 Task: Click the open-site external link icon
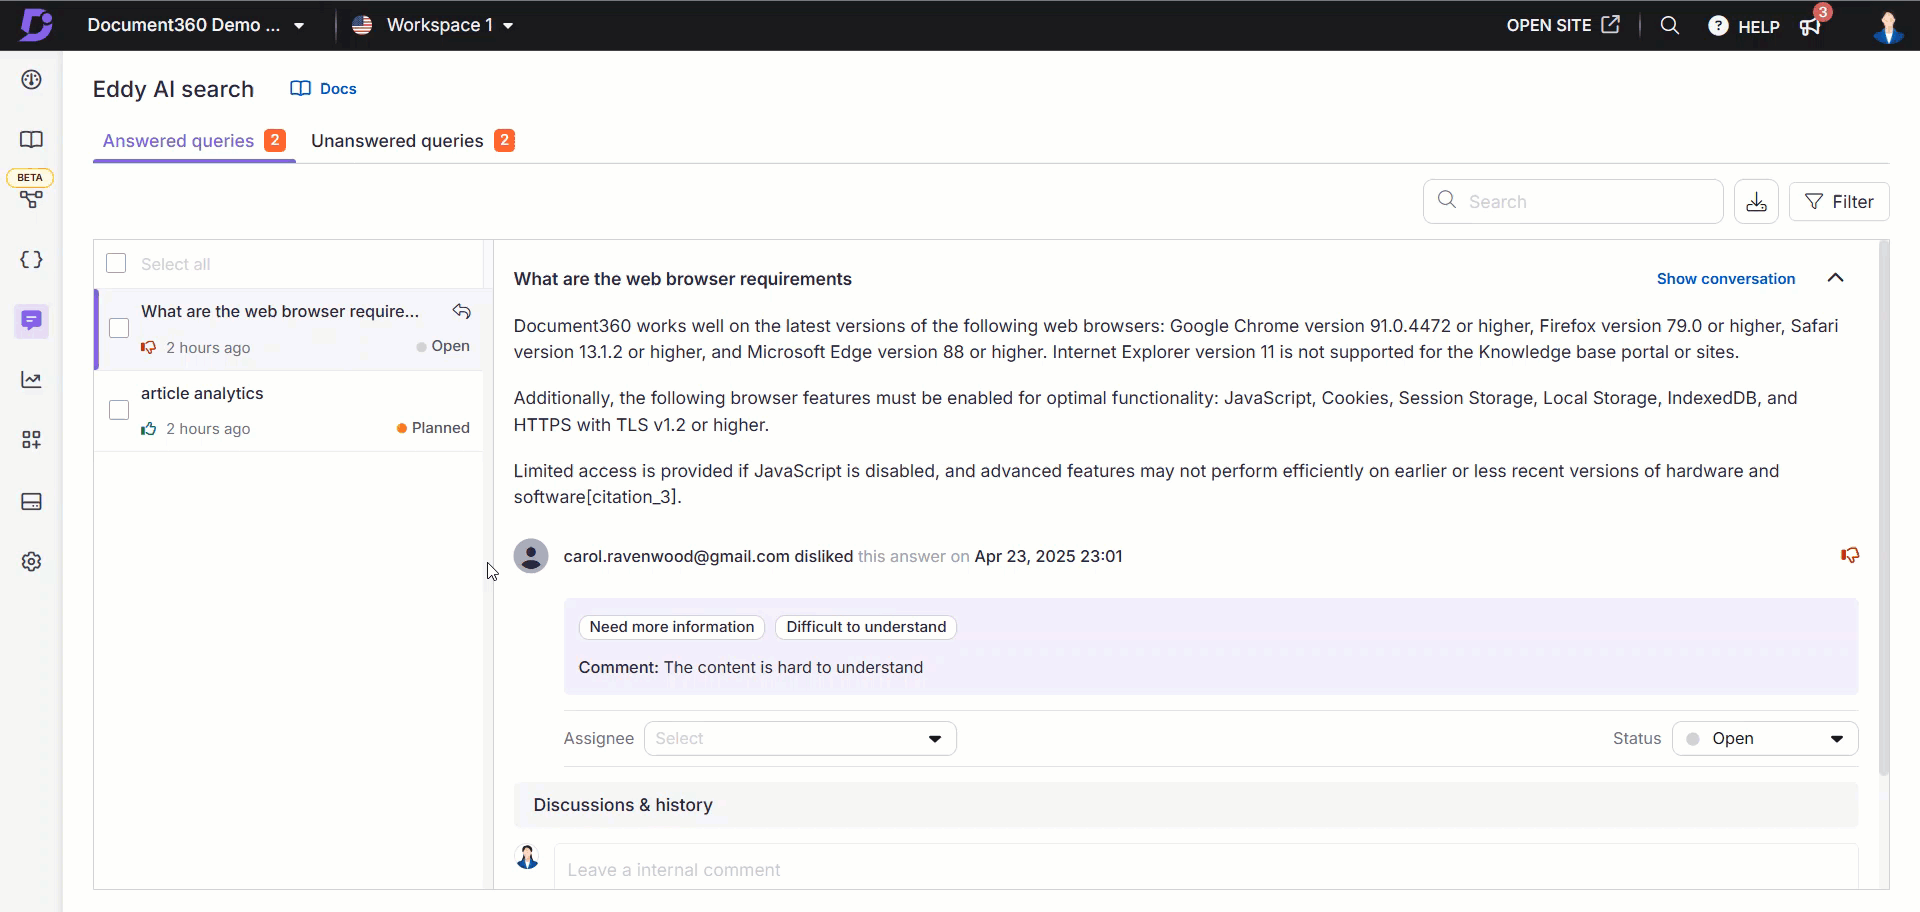1610,25
